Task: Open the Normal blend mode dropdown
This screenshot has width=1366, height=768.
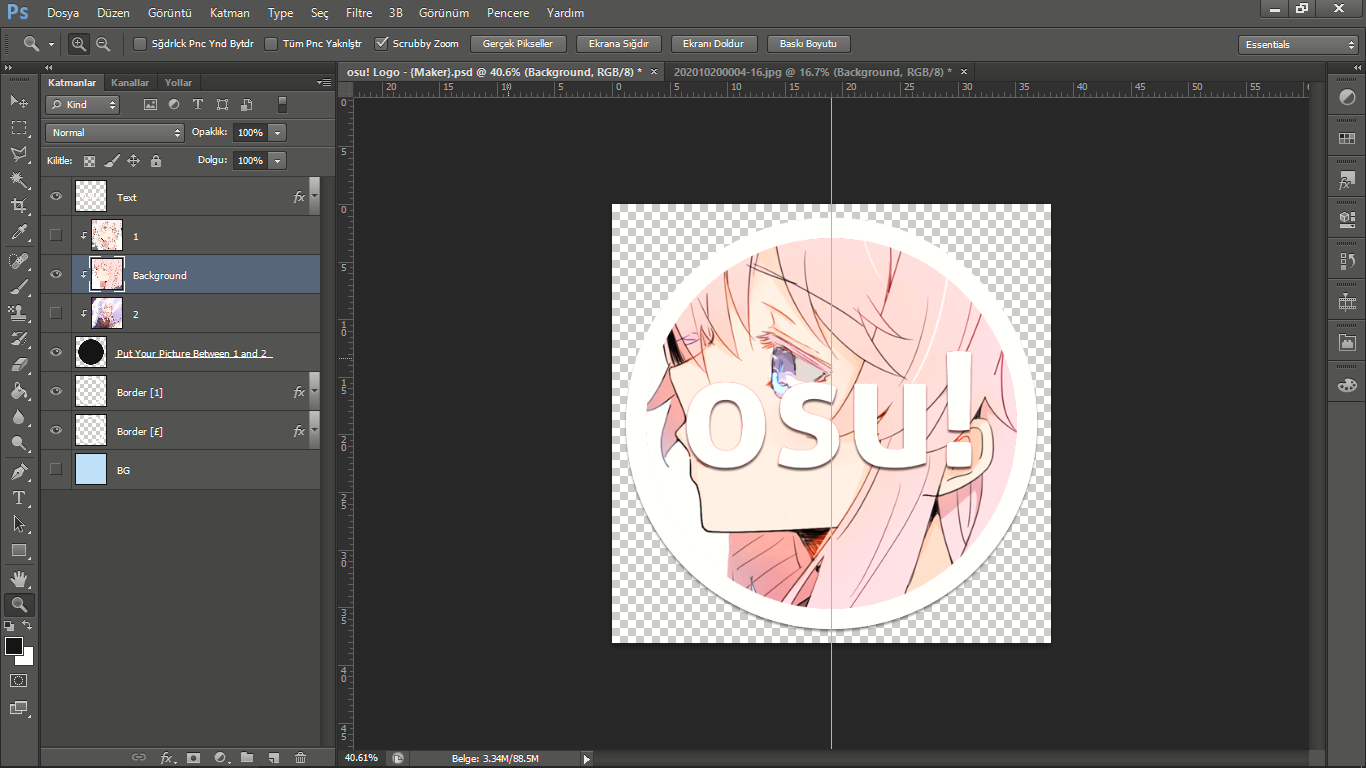Action: (115, 132)
